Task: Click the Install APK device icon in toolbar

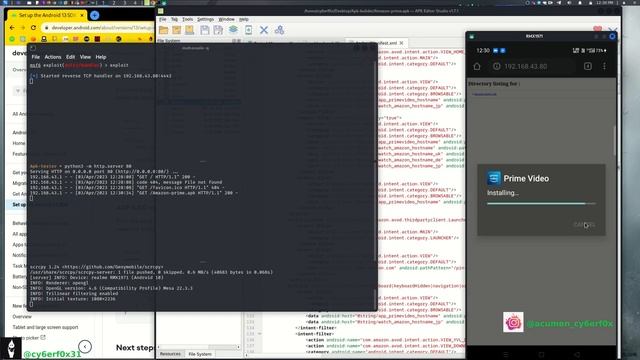Action: (x=249, y=30)
